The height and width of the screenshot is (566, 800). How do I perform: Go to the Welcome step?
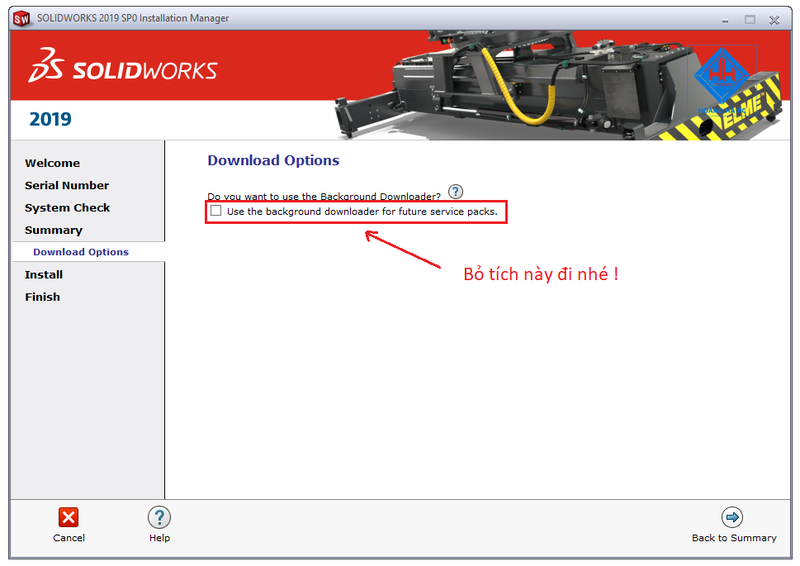53,163
